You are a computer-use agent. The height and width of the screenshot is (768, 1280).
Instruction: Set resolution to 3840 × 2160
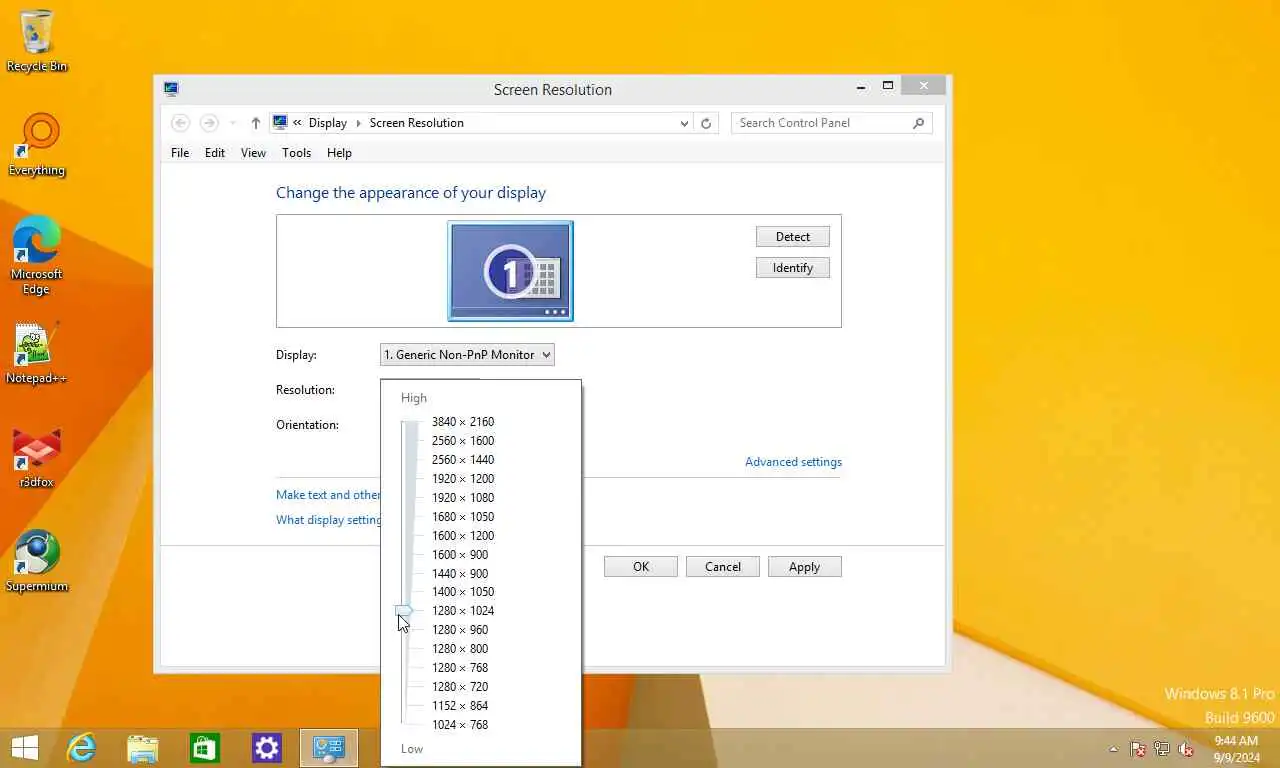coord(463,422)
